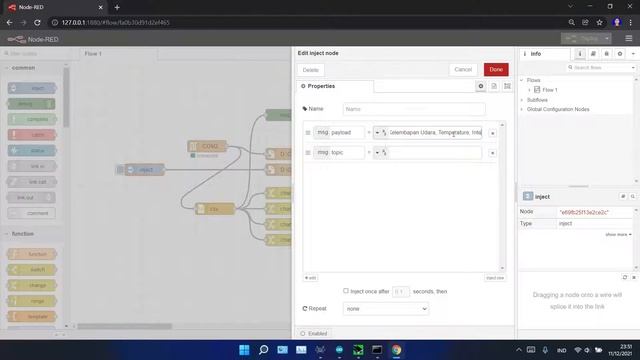Select the complete node in the palette
The height and width of the screenshot is (360, 640).
32,119
